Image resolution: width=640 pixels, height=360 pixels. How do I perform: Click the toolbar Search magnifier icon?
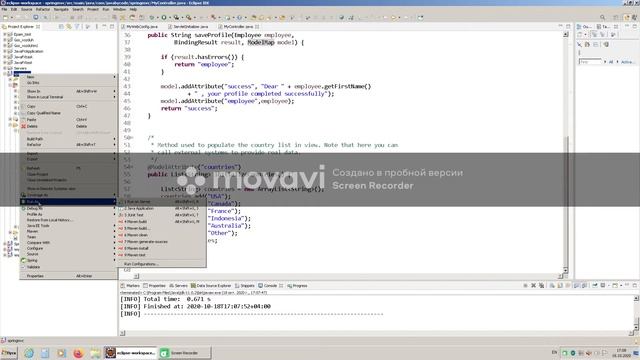(x=602, y=18)
